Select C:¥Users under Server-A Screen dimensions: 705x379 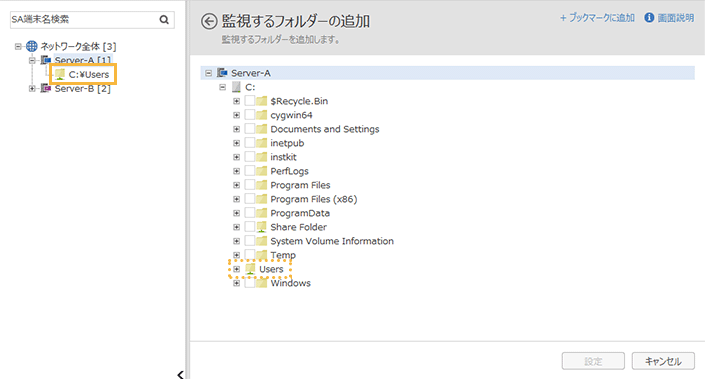[89, 74]
